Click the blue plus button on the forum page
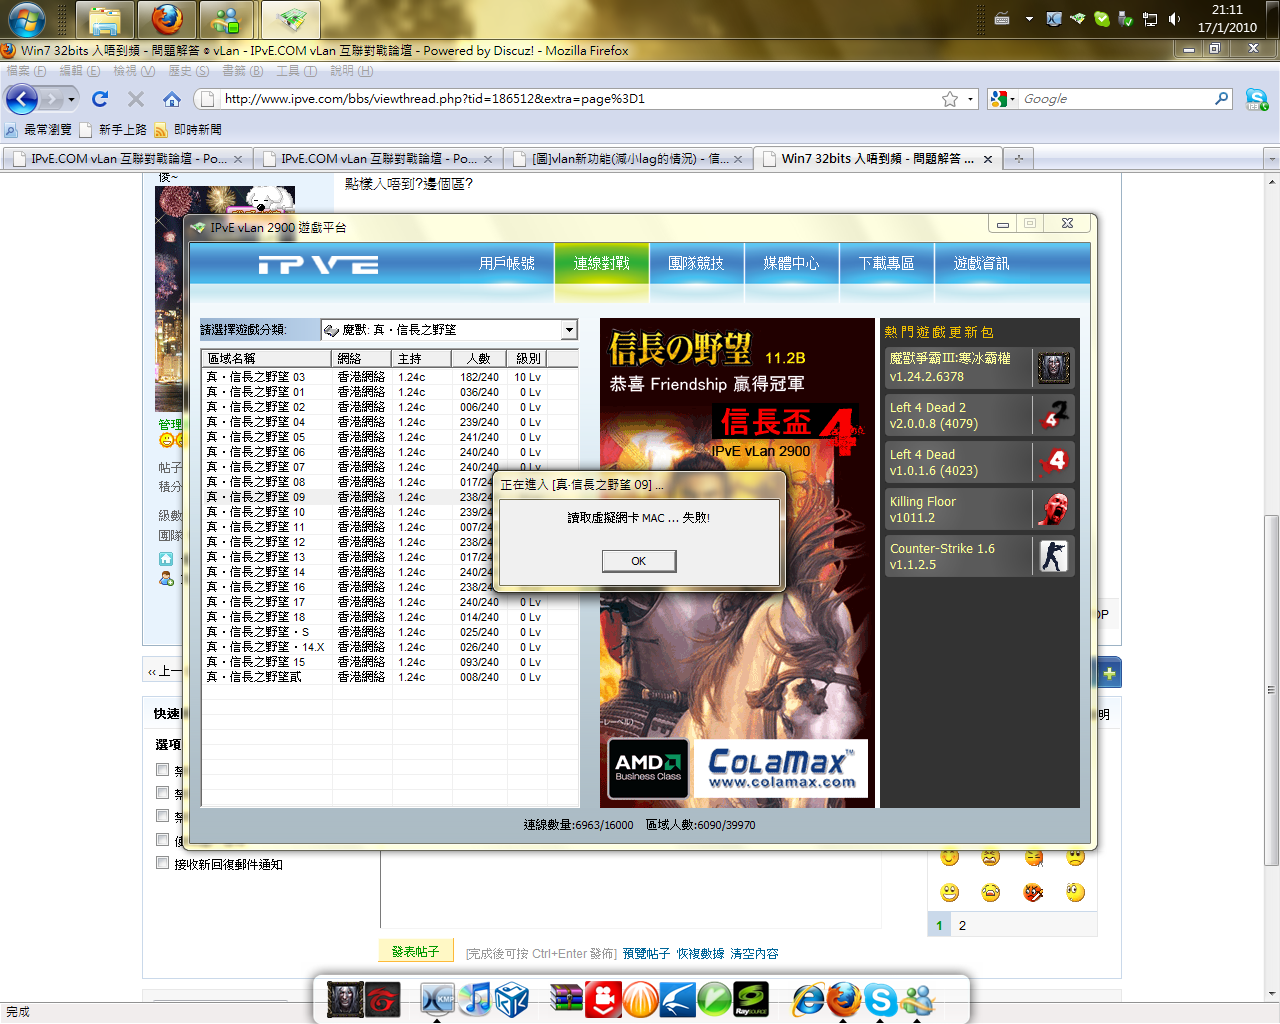The image size is (1280, 1024). 1109,673
